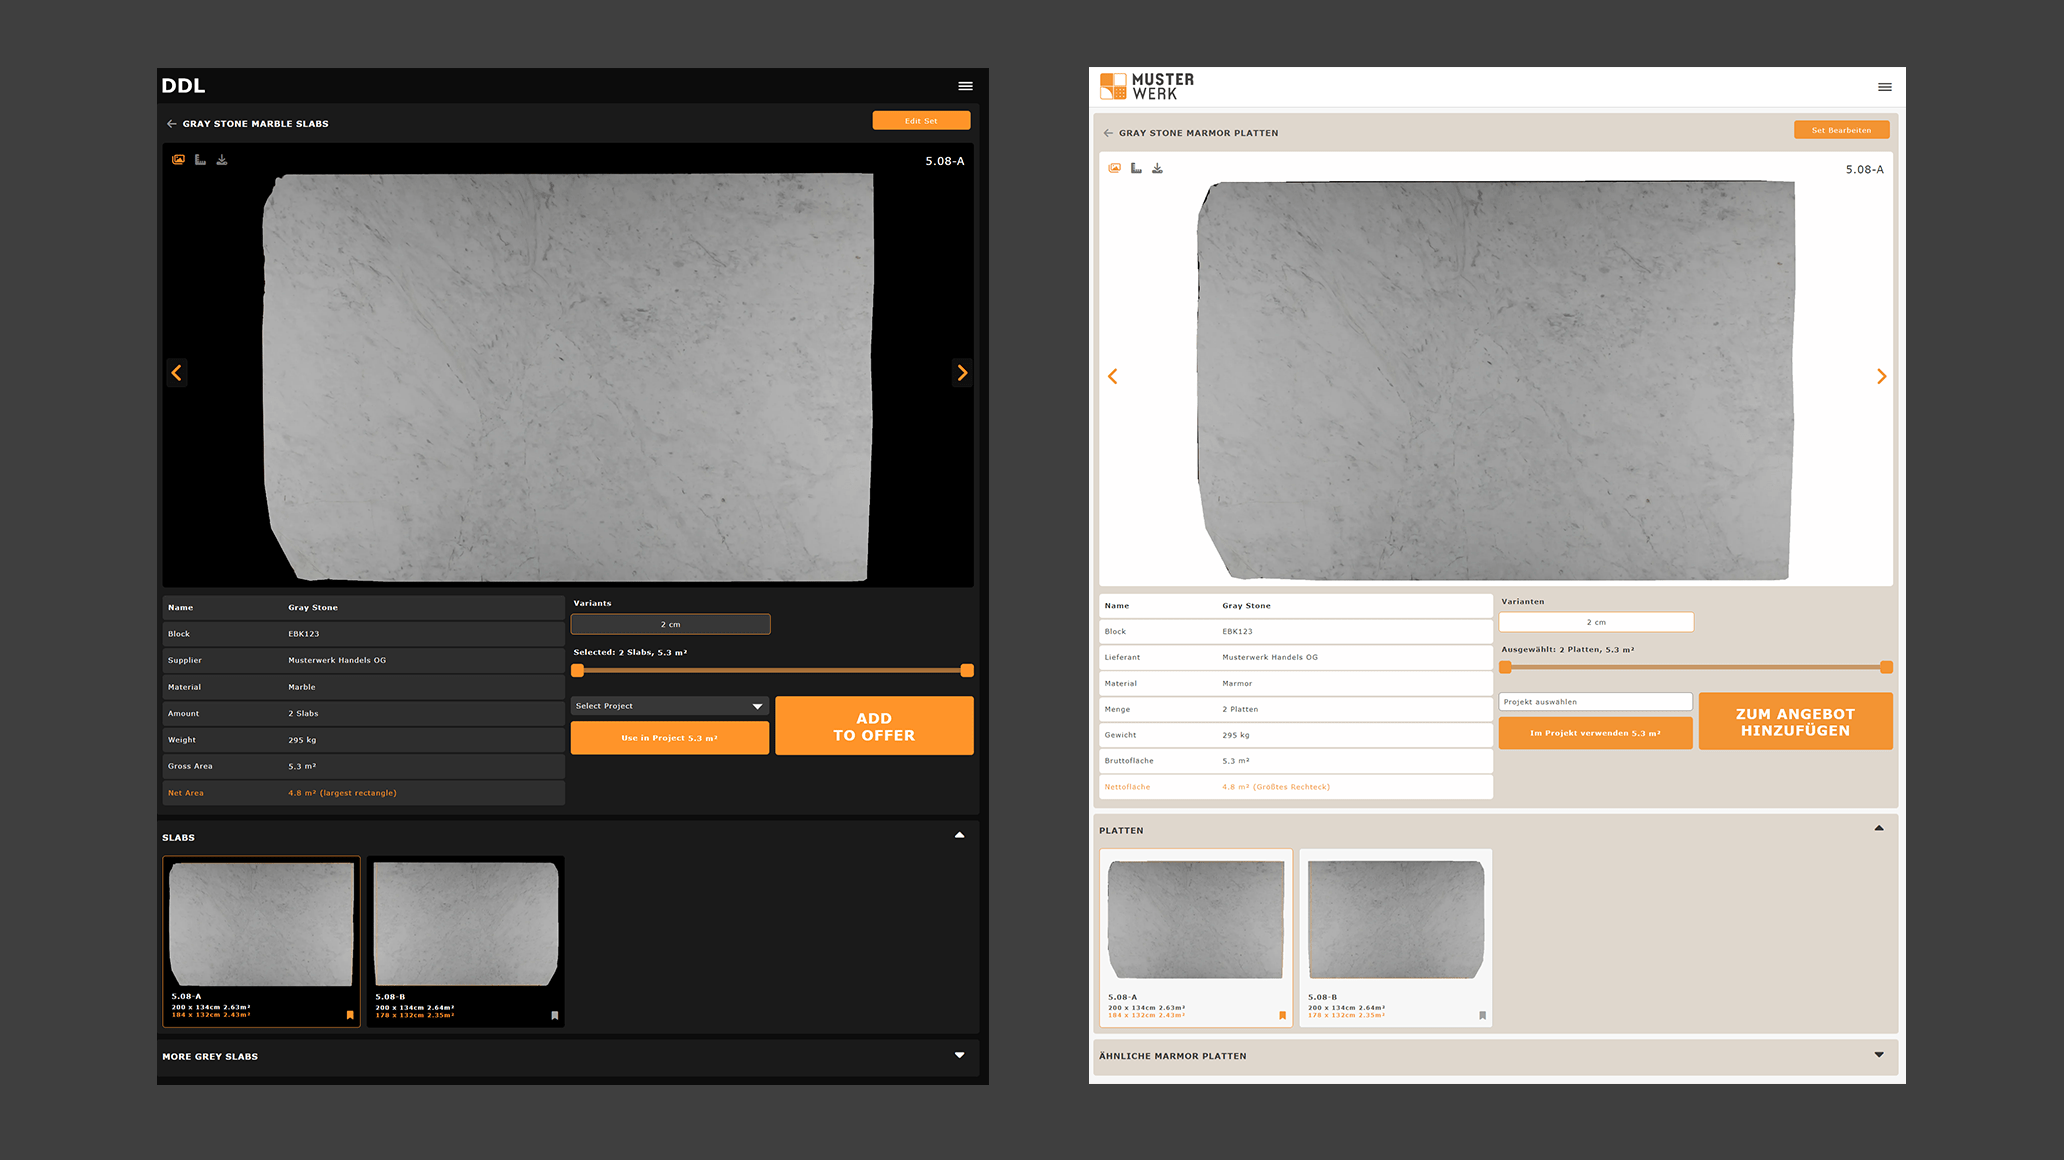Open the Musterwerk hamburger menu
Image resolution: width=2064 pixels, height=1160 pixels.
[x=1884, y=87]
